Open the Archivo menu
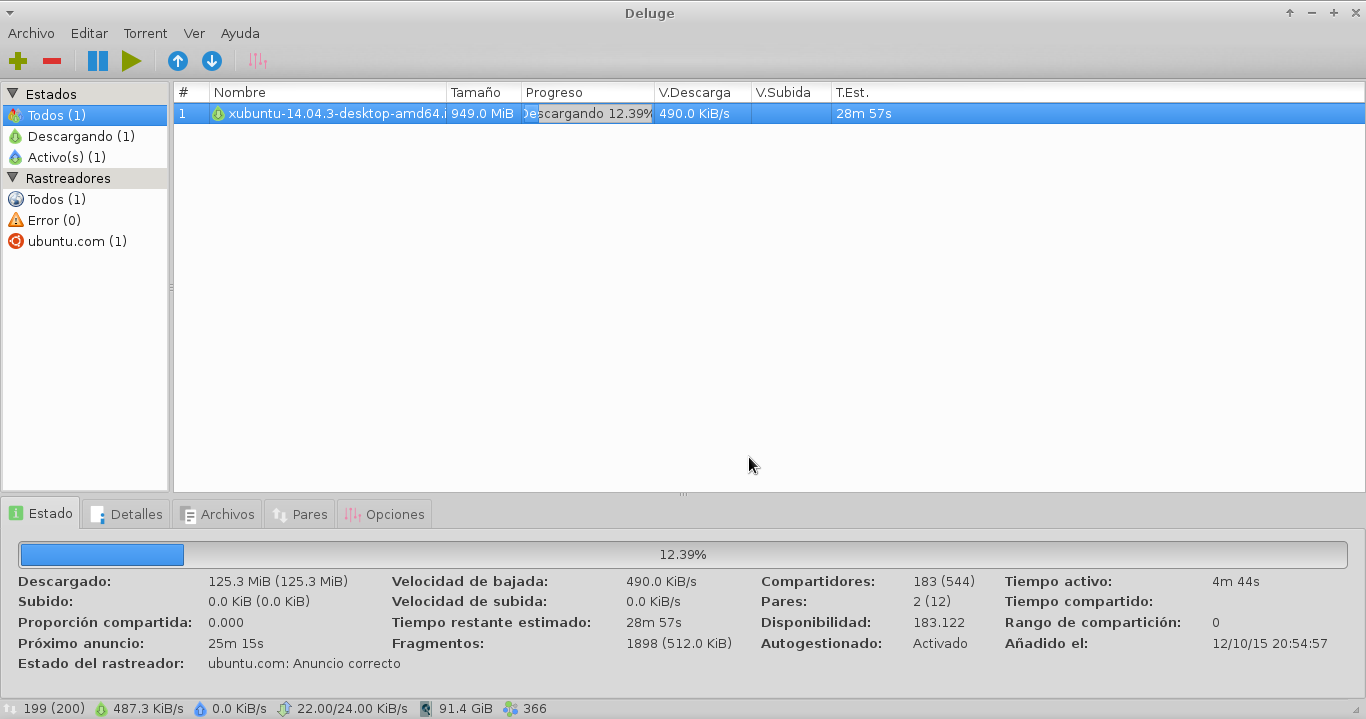The image size is (1366, 719). click(31, 33)
